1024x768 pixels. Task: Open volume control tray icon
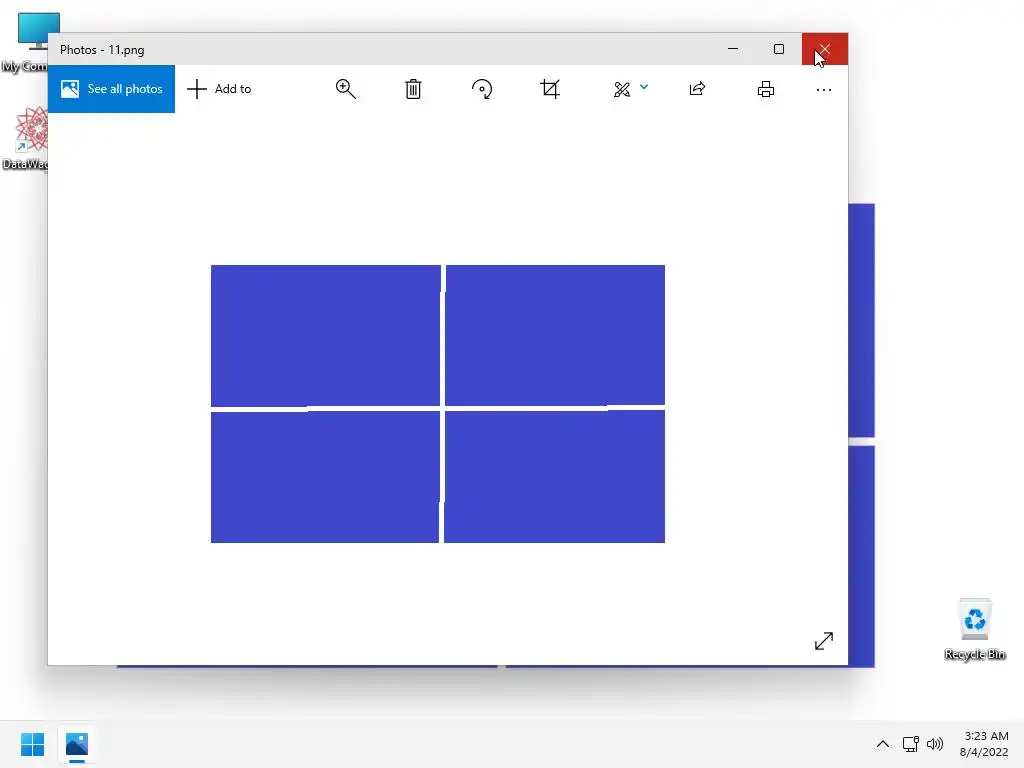[x=935, y=744]
